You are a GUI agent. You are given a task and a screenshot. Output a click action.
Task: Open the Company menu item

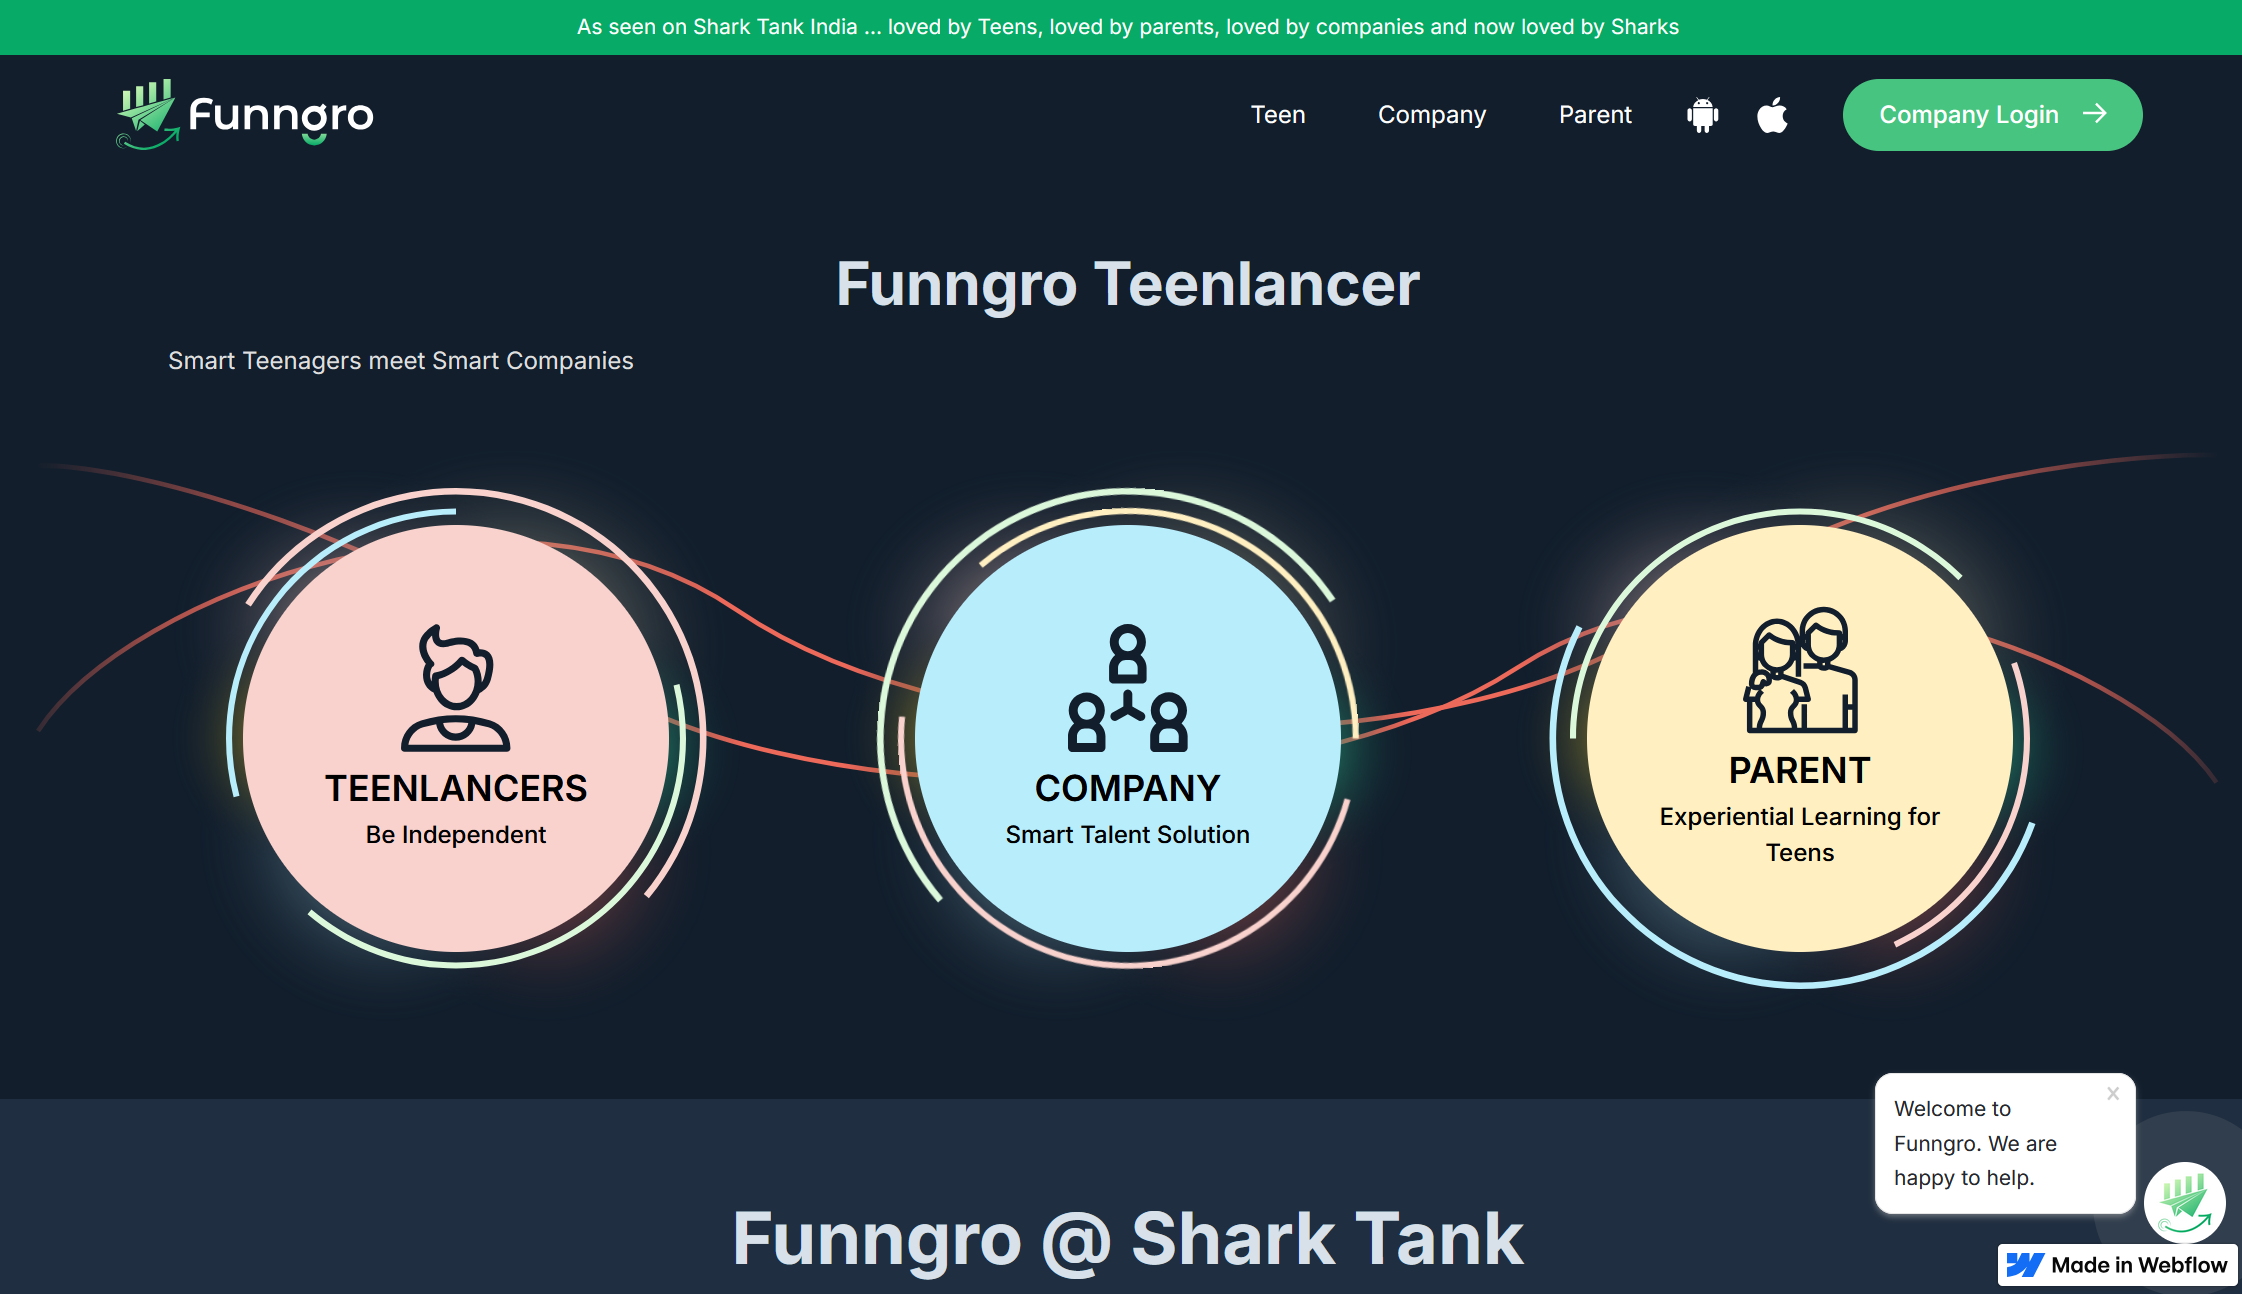click(x=1432, y=115)
